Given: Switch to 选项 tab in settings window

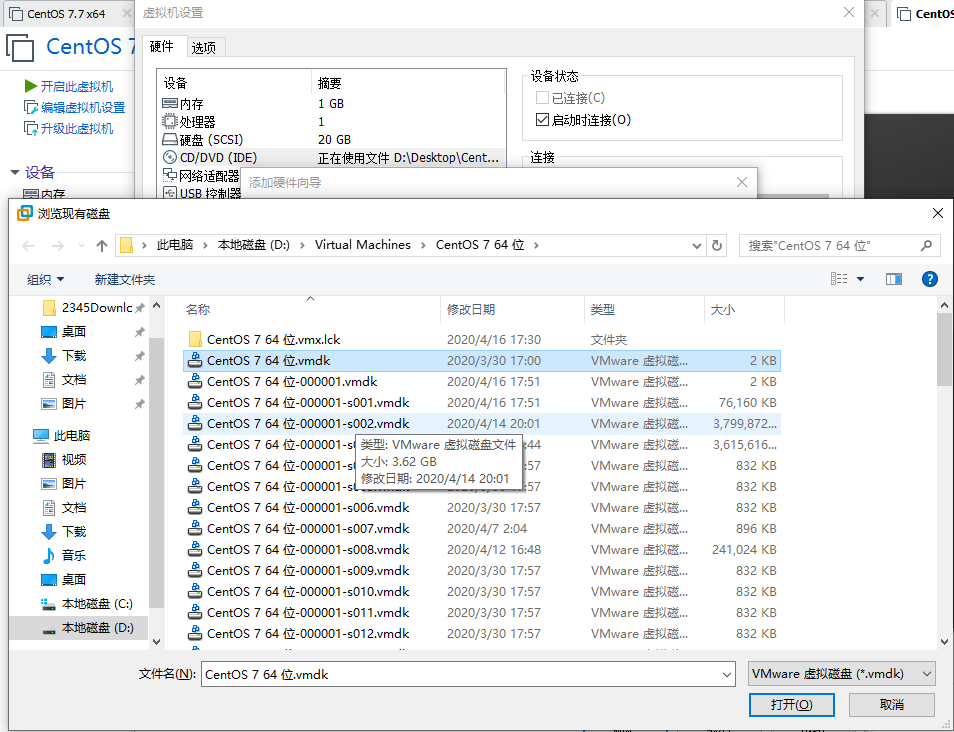Looking at the screenshot, I should [204, 47].
